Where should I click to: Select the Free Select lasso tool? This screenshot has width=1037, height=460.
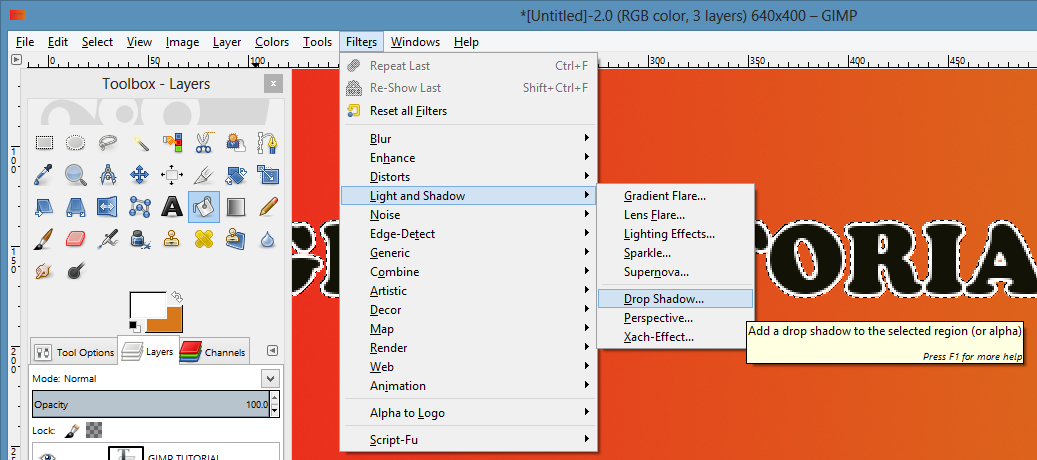pyautogui.click(x=108, y=142)
